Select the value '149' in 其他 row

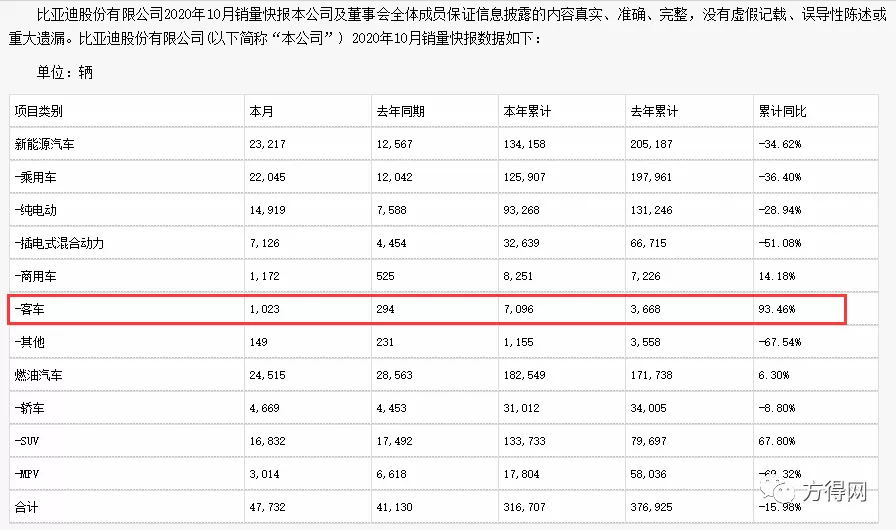coord(258,342)
